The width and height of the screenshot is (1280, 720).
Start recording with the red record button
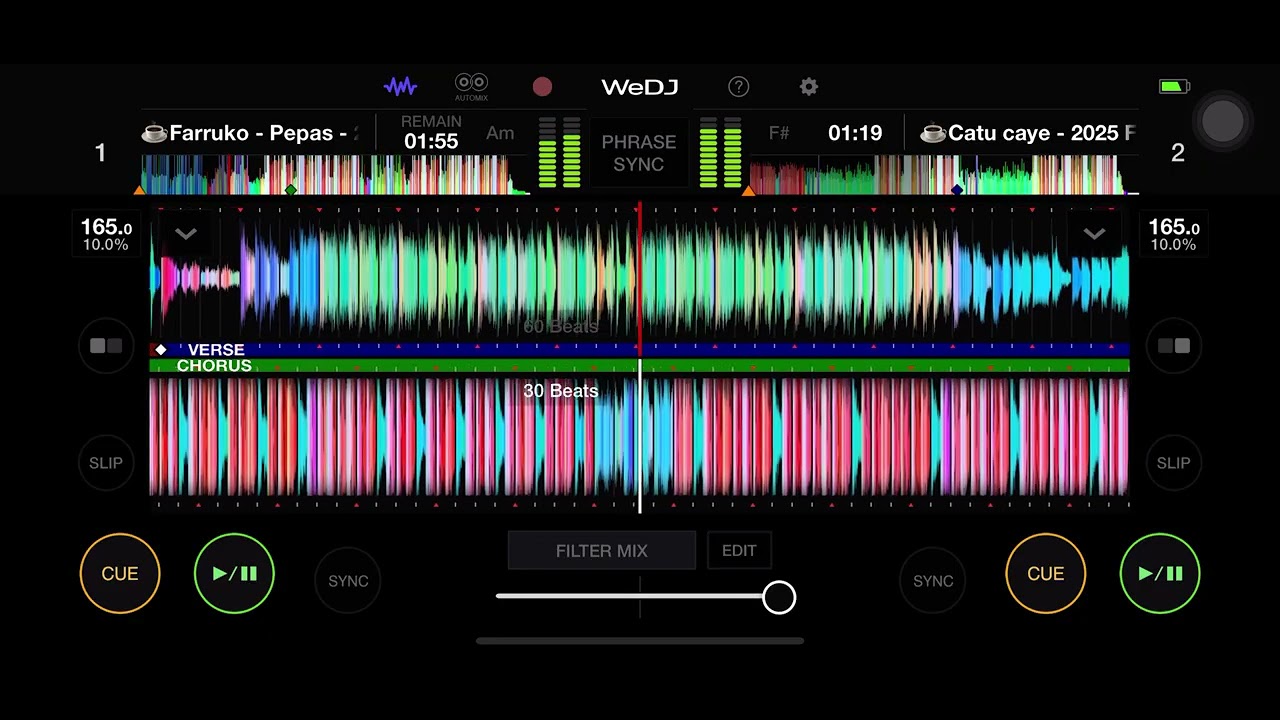pyautogui.click(x=542, y=87)
